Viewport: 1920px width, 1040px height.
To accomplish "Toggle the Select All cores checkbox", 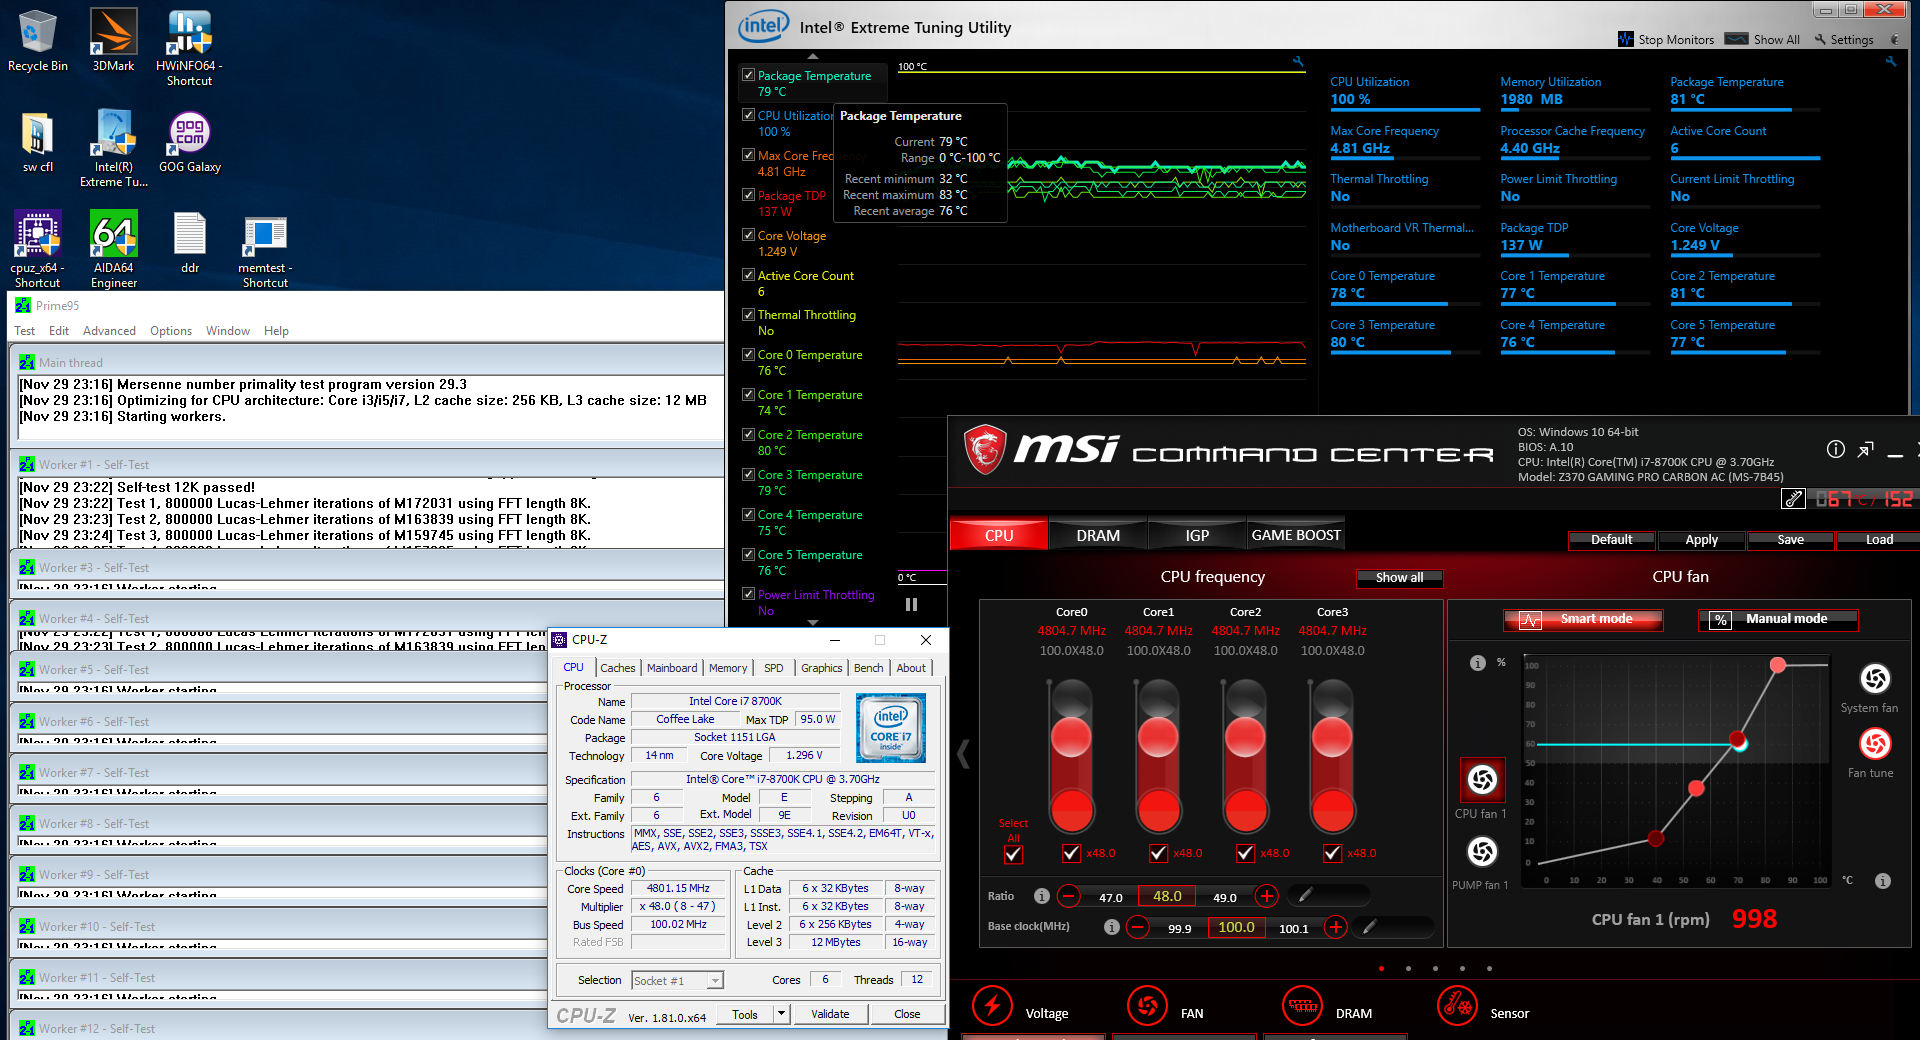I will [x=1013, y=854].
